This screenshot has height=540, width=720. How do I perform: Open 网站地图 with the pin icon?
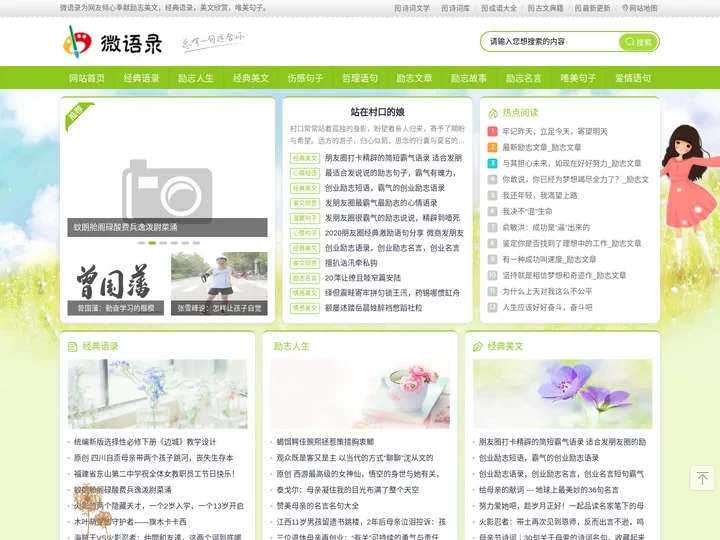640,8
